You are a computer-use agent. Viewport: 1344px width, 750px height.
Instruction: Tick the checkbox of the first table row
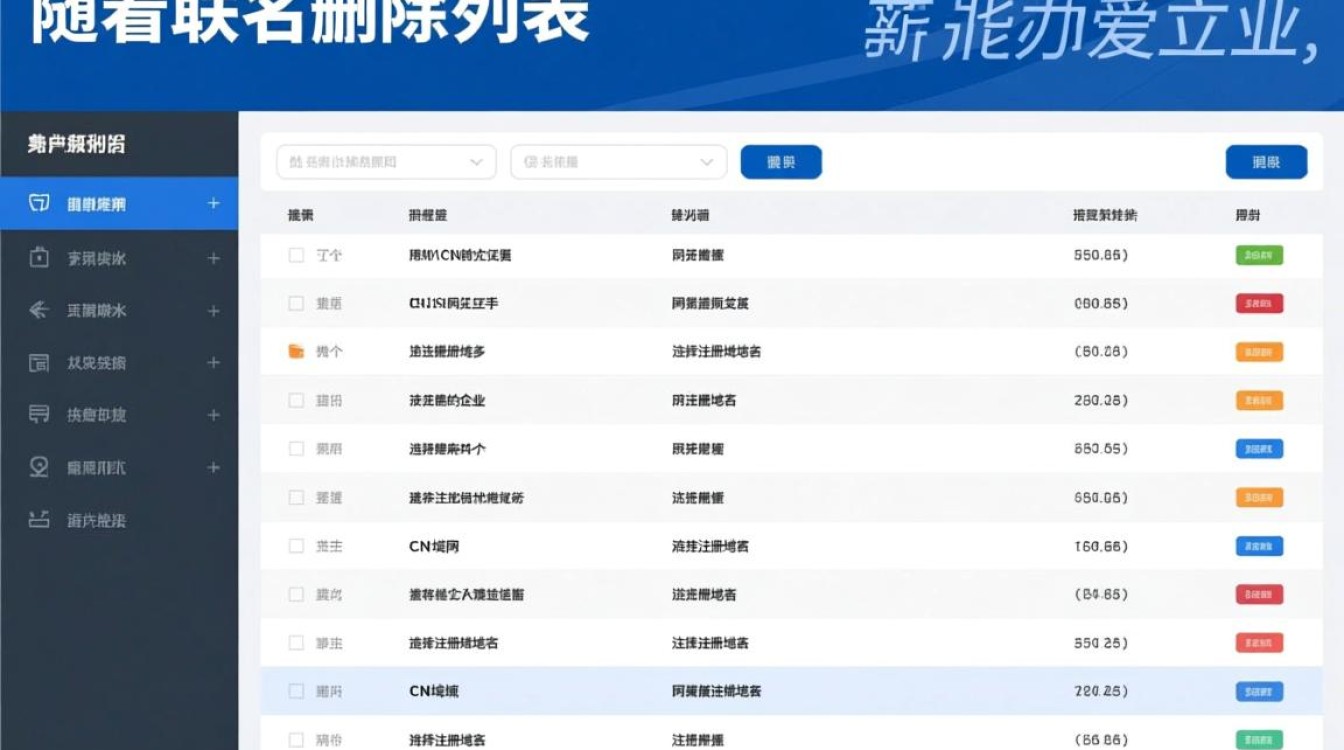click(296, 255)
